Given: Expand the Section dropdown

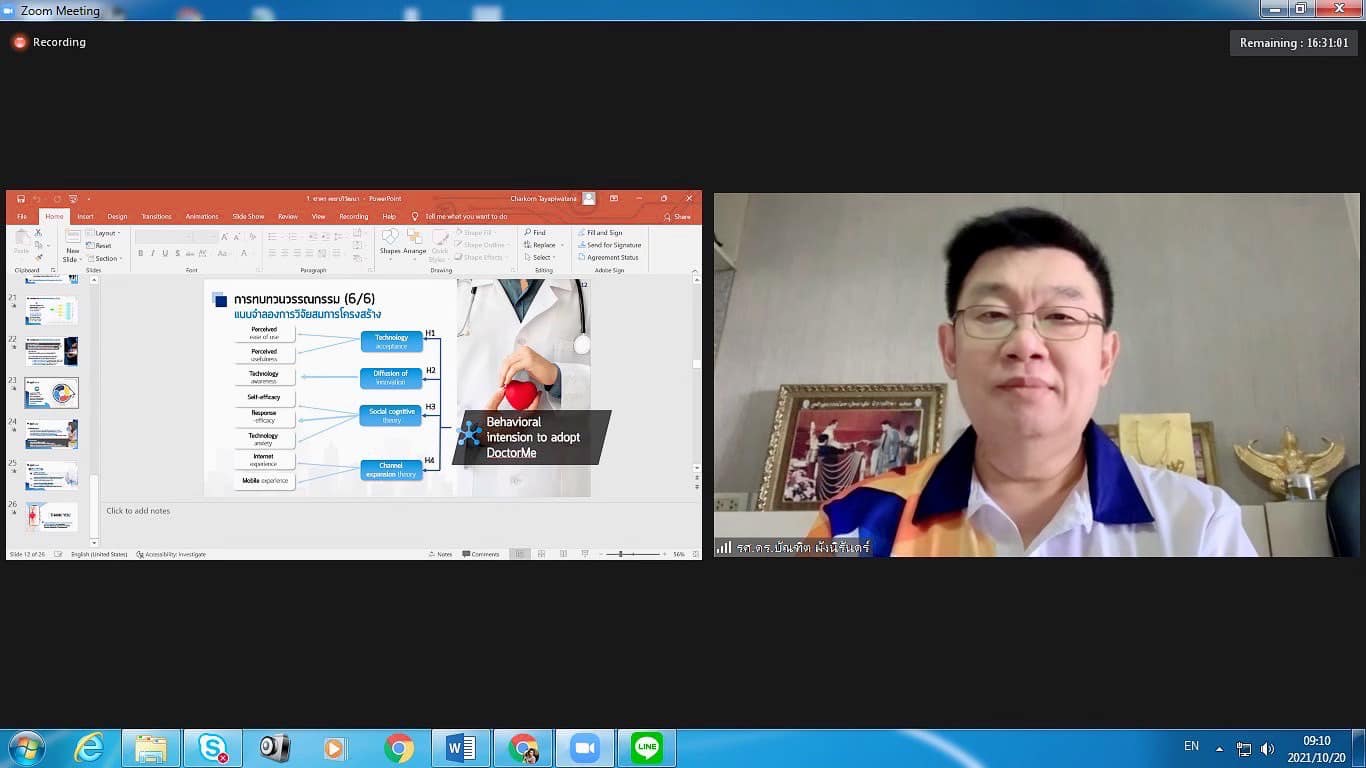Looking at the screenshot, I should click(x=106, y=258).
